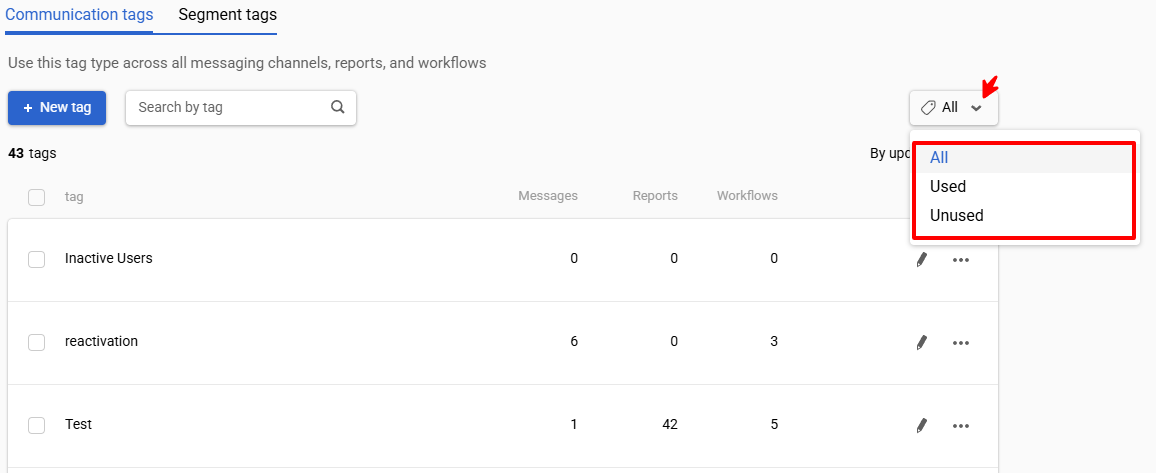This screenshot has width=1156, height=473.
Task: Click the edit pencil for reactivation tag
Action: (921, 343)
